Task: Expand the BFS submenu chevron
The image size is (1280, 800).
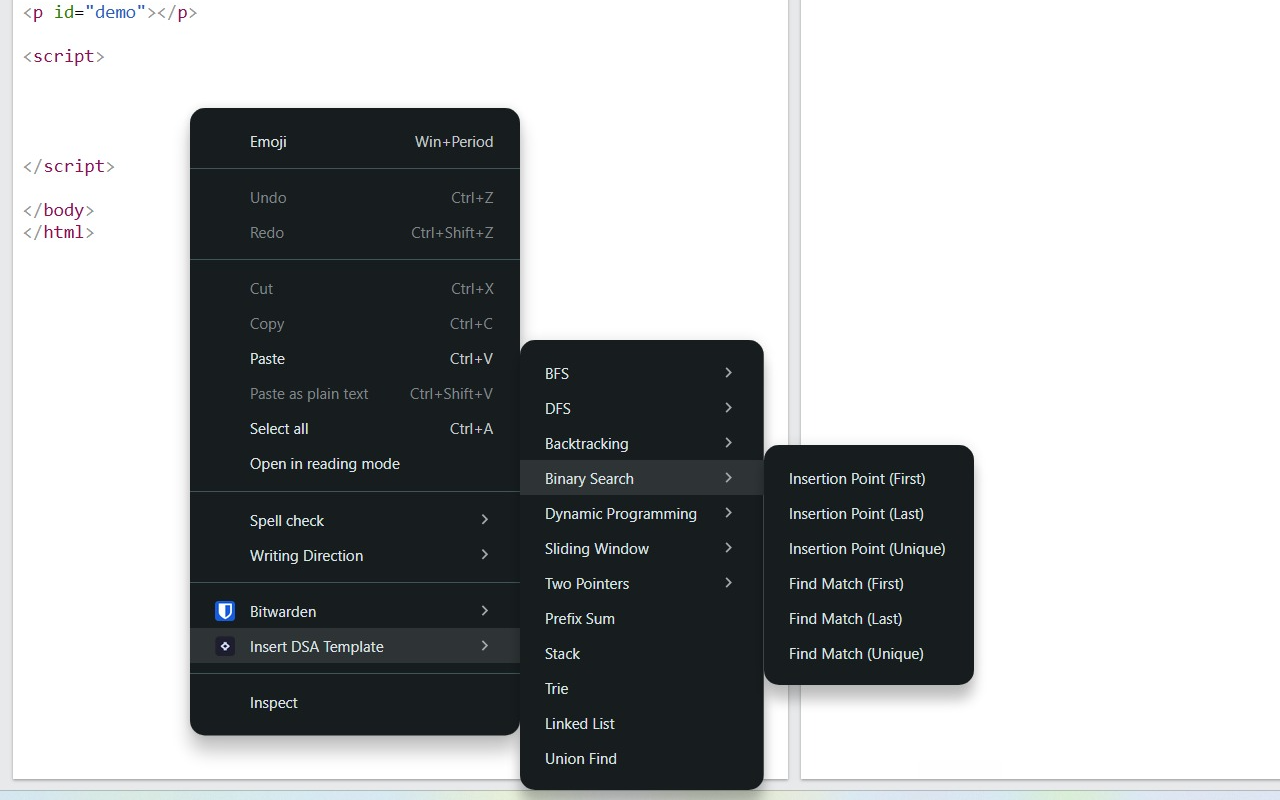Action: (729, 373)
